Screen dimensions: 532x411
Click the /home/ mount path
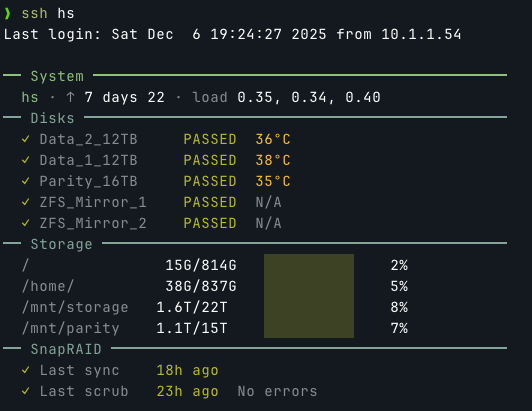[48, 286]
